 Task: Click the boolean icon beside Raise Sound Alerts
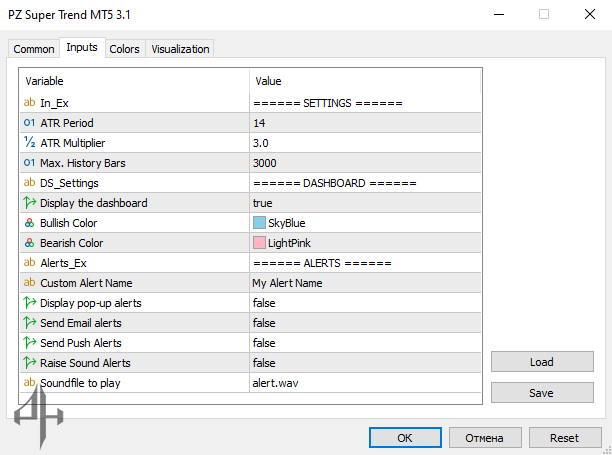(x=29, y=363)
